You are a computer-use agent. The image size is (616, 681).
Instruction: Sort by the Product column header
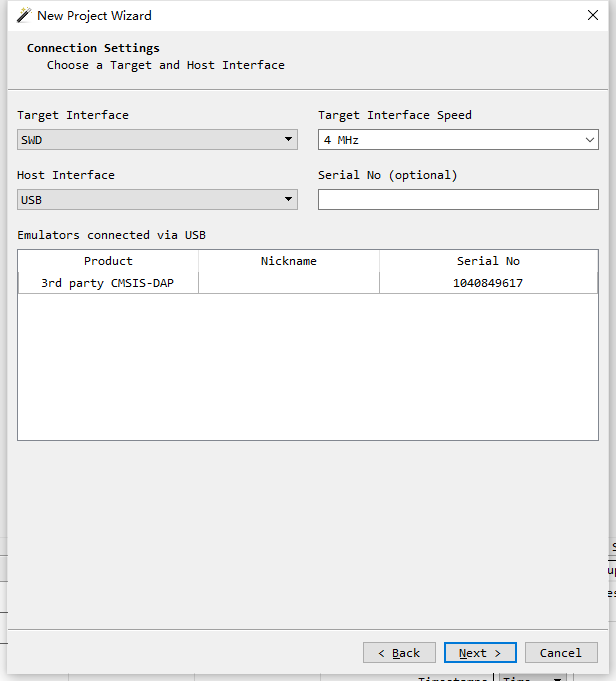click(108, 261)
